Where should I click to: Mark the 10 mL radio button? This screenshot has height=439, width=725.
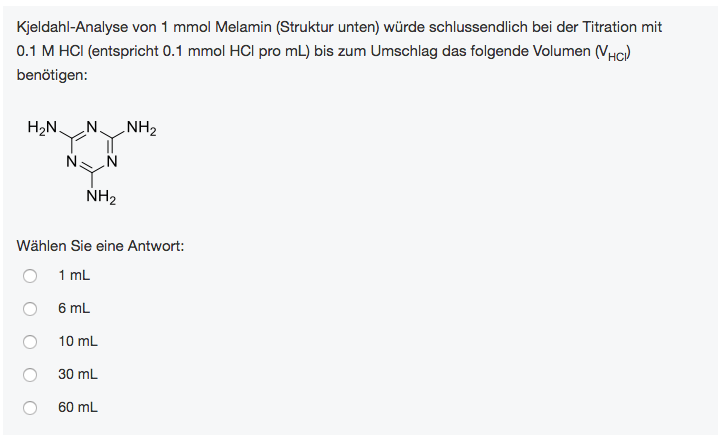(x=30, y=342)
